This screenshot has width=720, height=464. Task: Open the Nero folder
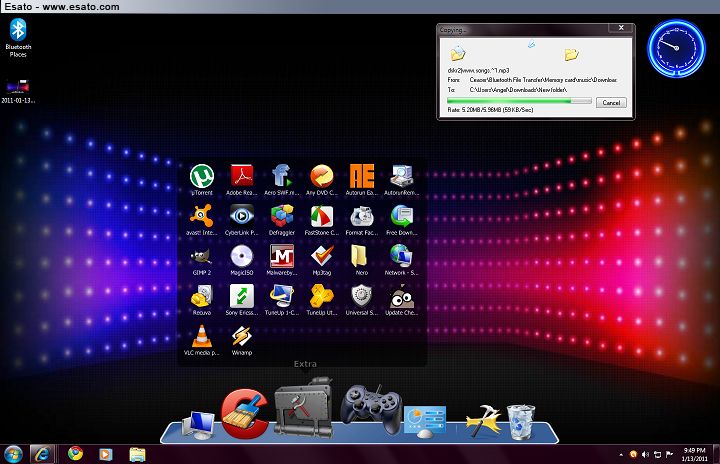361,256
